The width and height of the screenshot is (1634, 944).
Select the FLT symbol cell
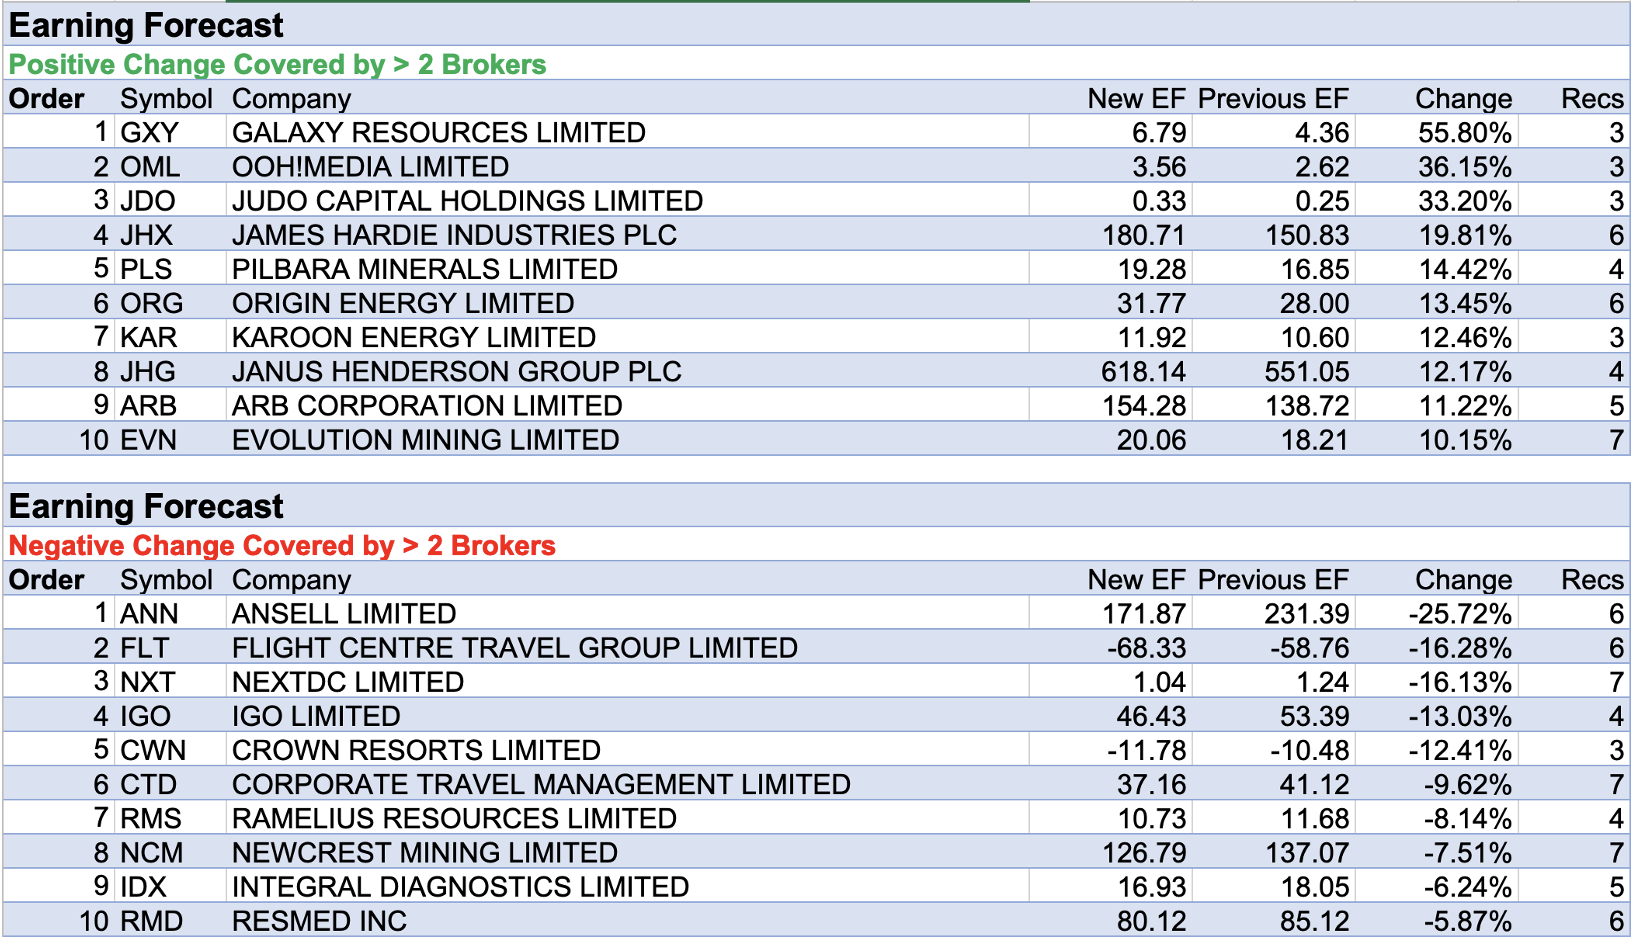point(145,648)
